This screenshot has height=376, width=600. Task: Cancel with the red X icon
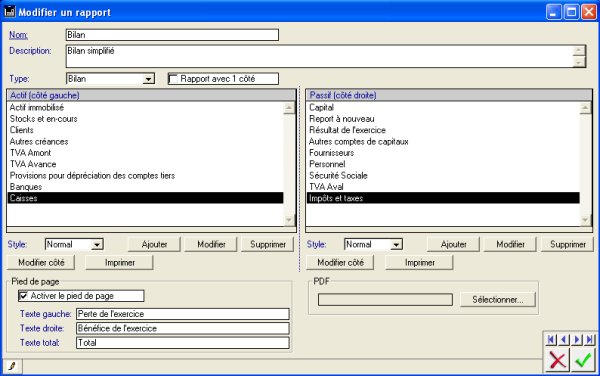tap(557, 360)
